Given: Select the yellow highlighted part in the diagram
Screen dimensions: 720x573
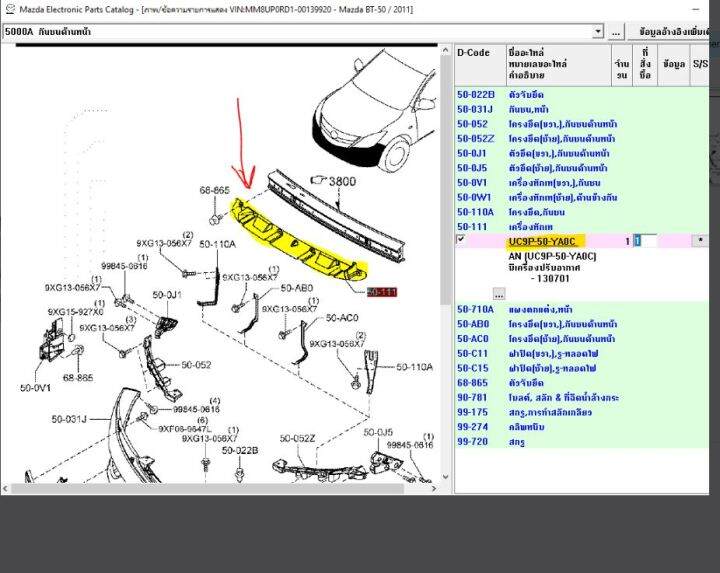Looking at the screenshot, I should coord(300,240).
